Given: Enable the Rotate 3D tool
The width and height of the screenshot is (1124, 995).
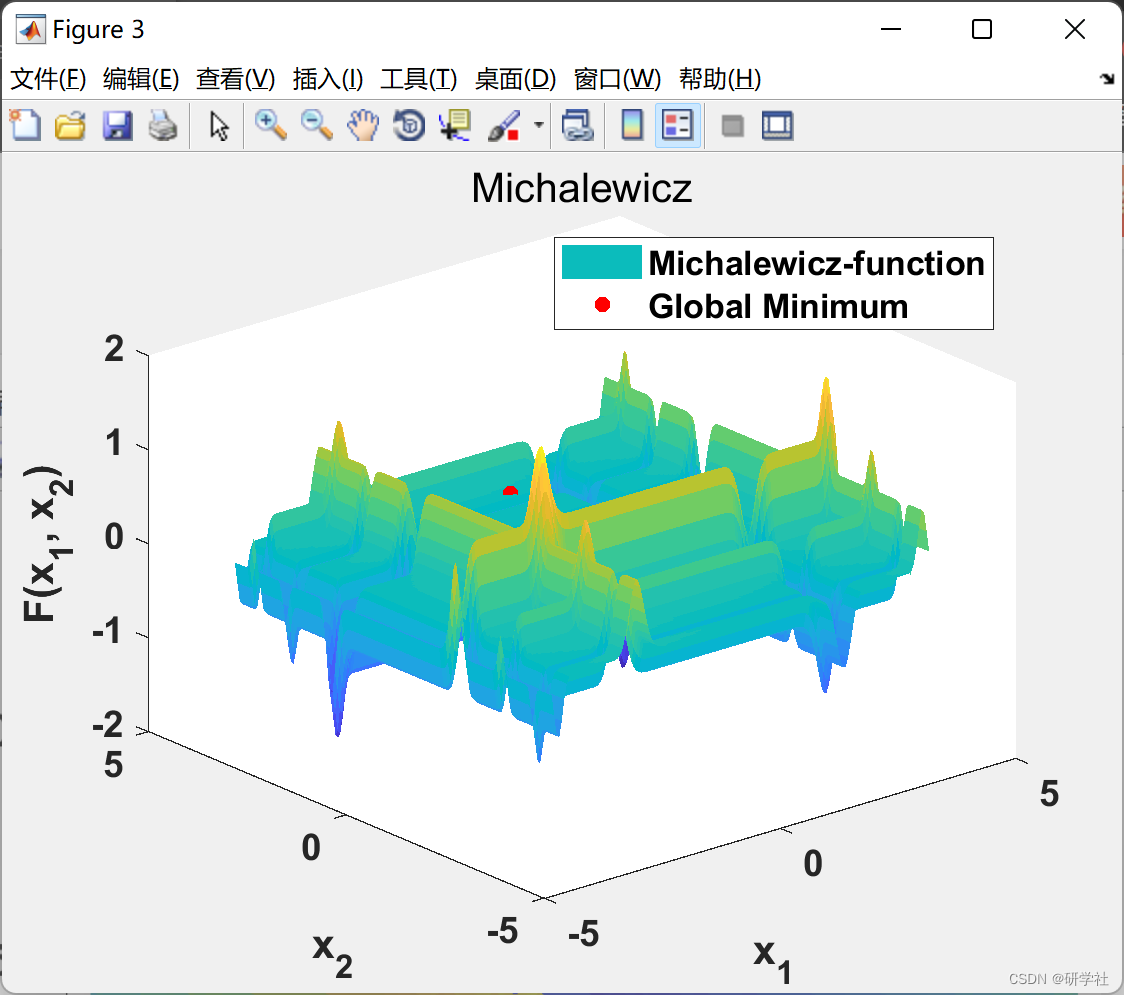Looking at the screenshot, I should (x=409, y=125).
